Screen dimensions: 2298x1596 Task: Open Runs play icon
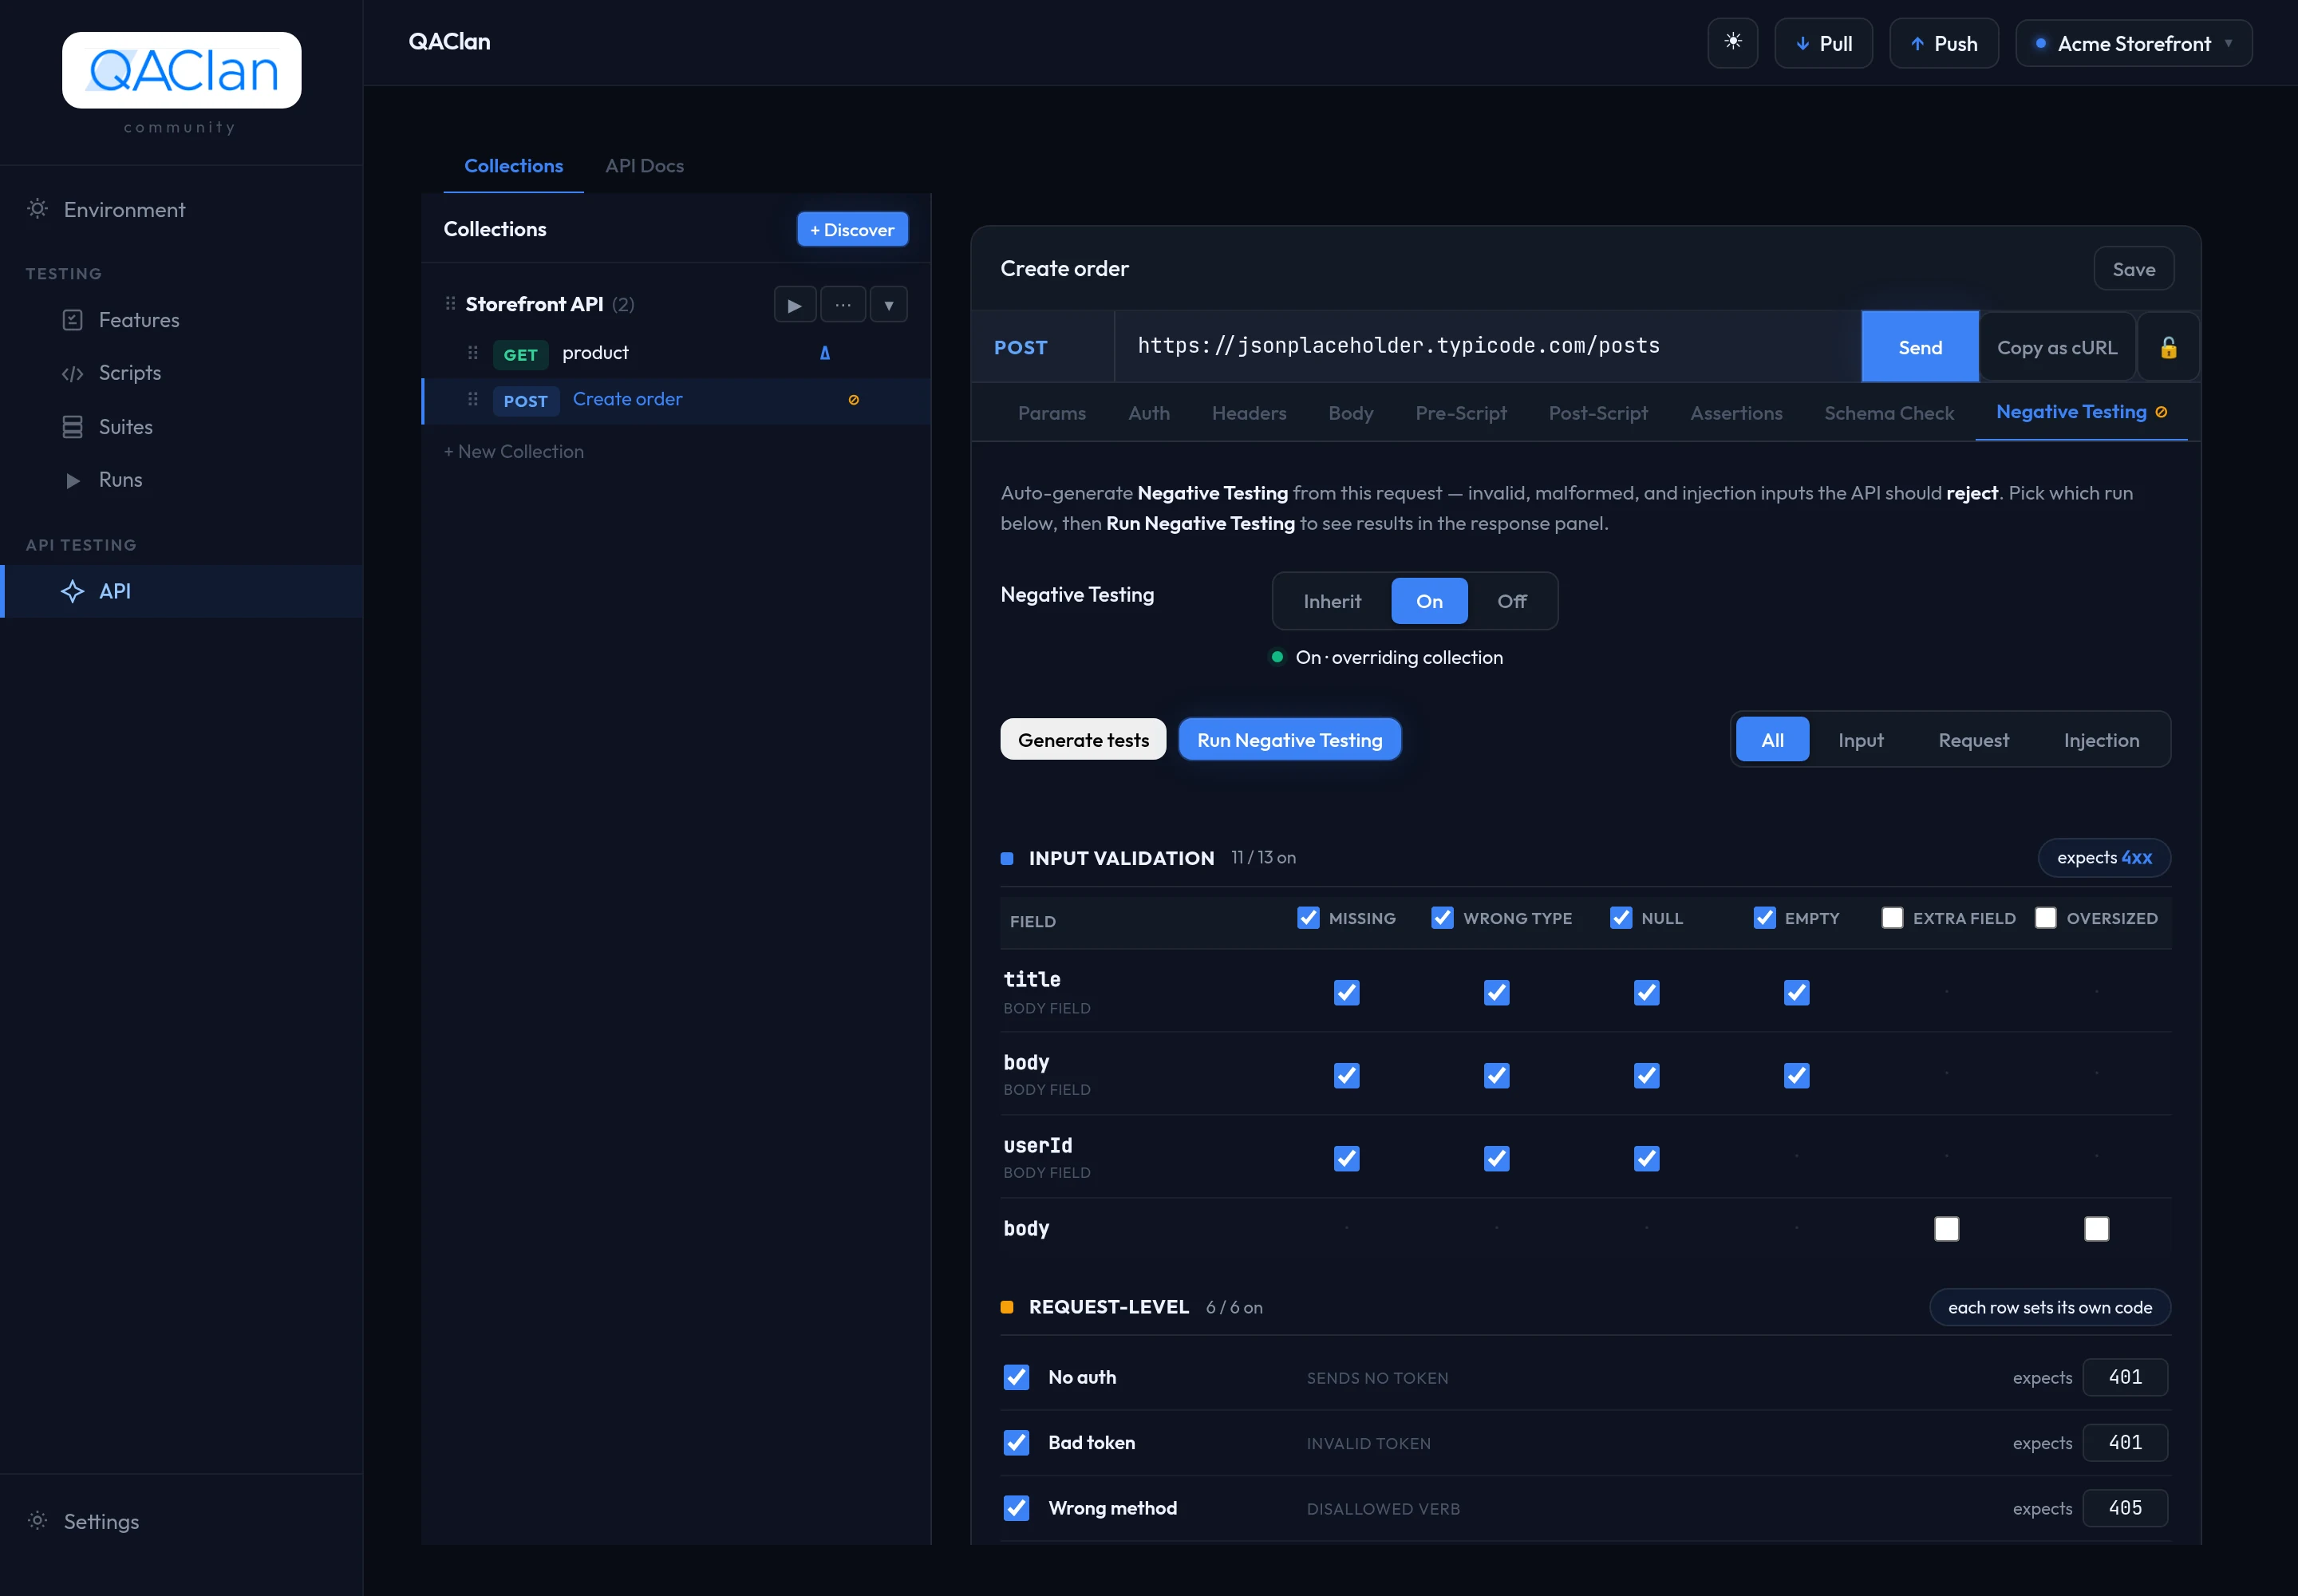[72, 480]
